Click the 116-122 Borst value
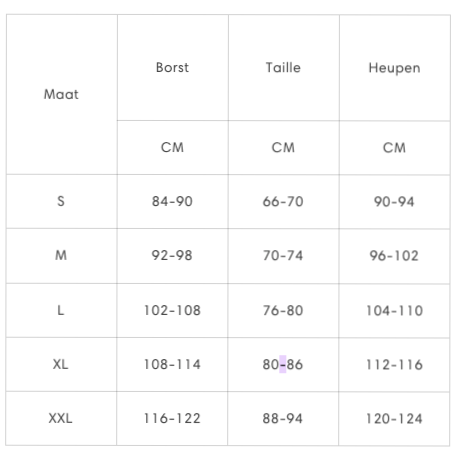Viewport: 456px width, 456px height. coord(172,418)
